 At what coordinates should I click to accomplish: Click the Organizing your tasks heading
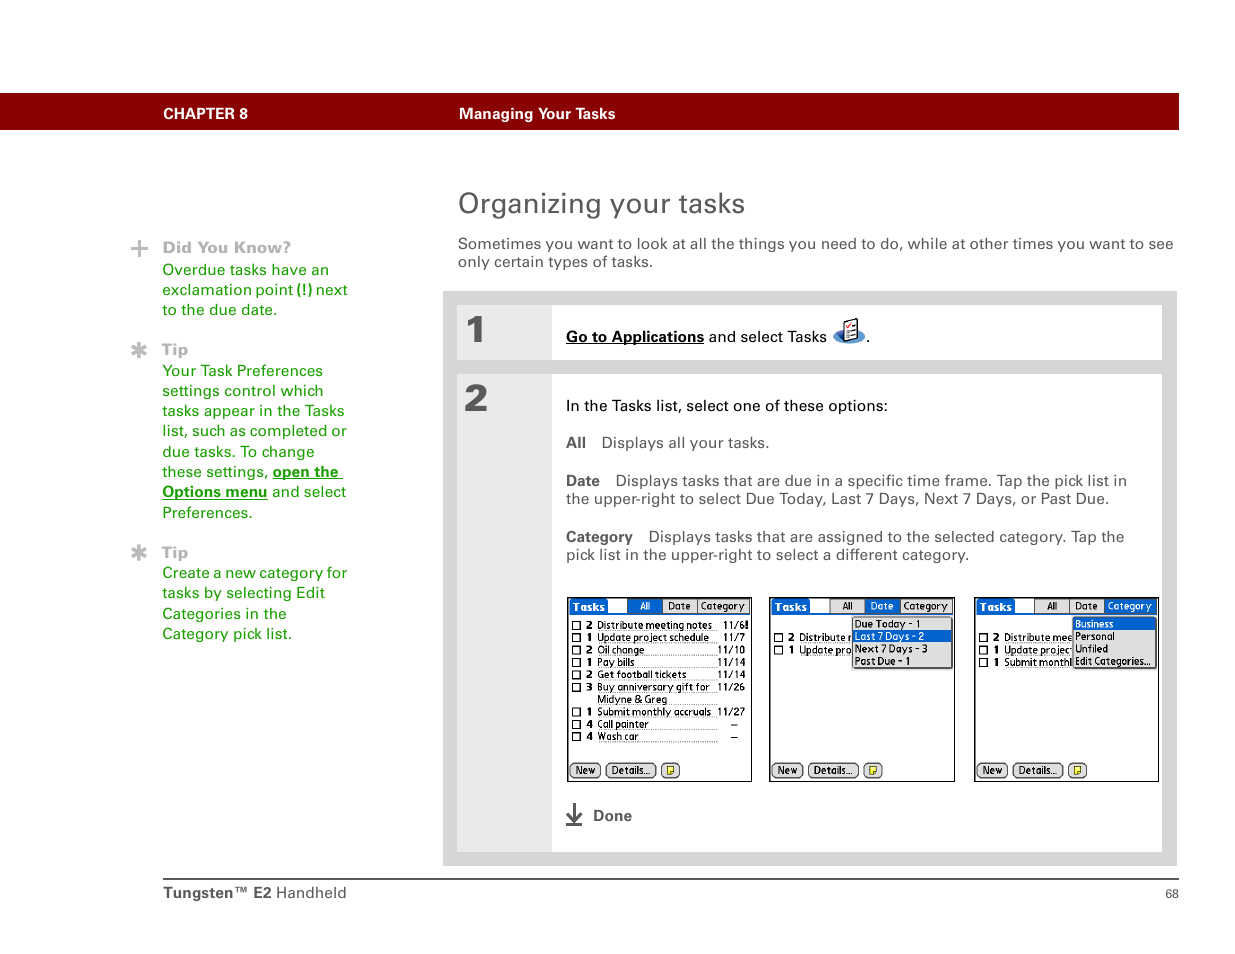(x=601, y=204)
